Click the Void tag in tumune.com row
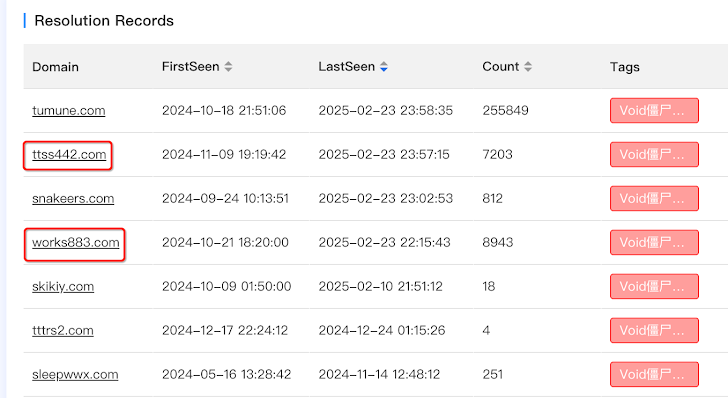The image size is (728, 398). click(x=654, y=111)
